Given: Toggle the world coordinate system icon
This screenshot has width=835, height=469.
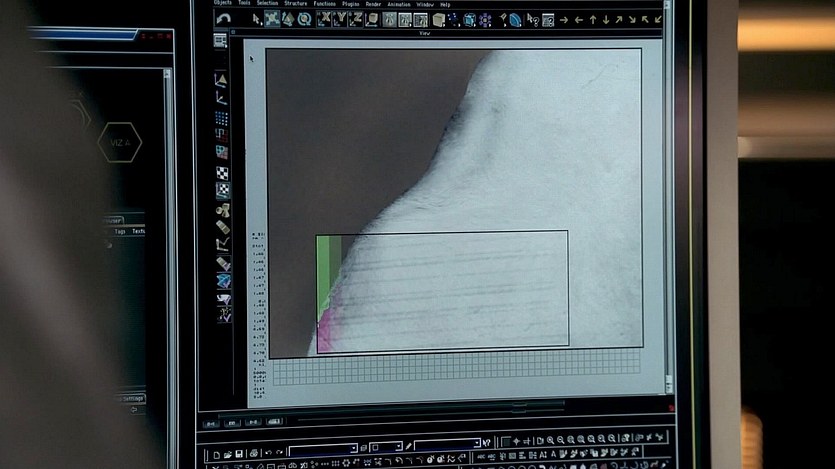Looking at the screenshot, I should (x=372, y=20).
